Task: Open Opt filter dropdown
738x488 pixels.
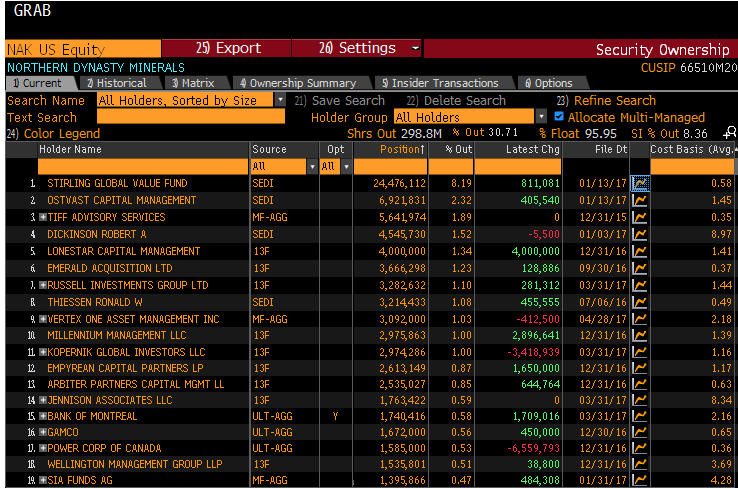Action: coord(346,167)
